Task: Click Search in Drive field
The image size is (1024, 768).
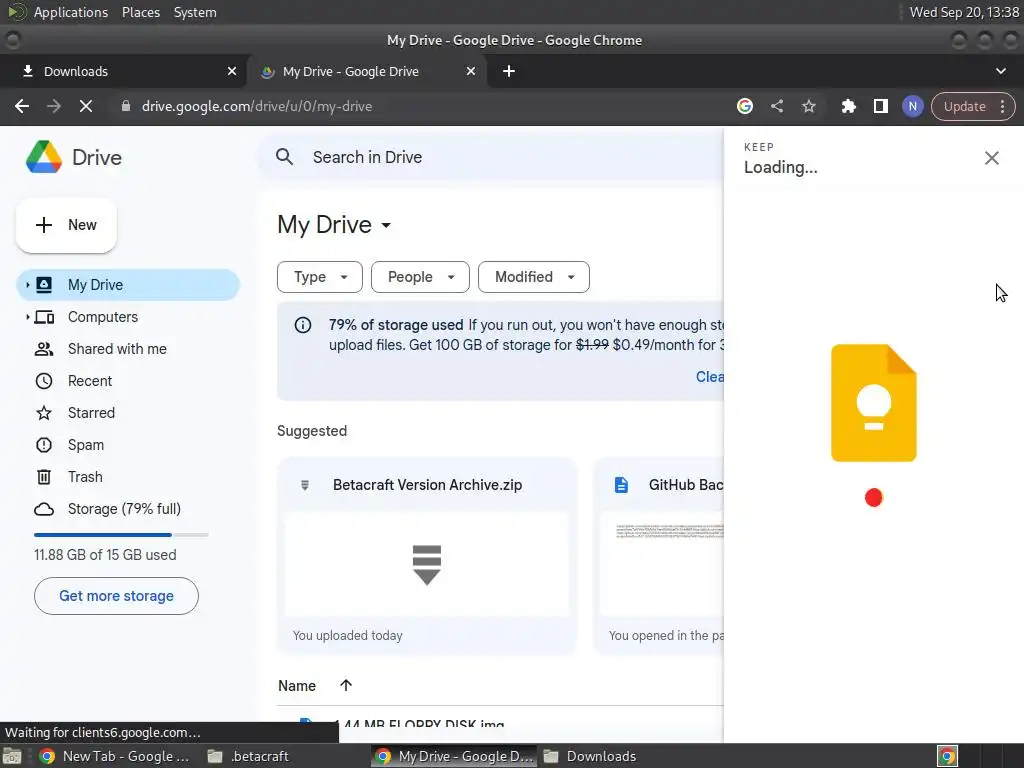Action: pyautogui.click(x=491, y=157)
